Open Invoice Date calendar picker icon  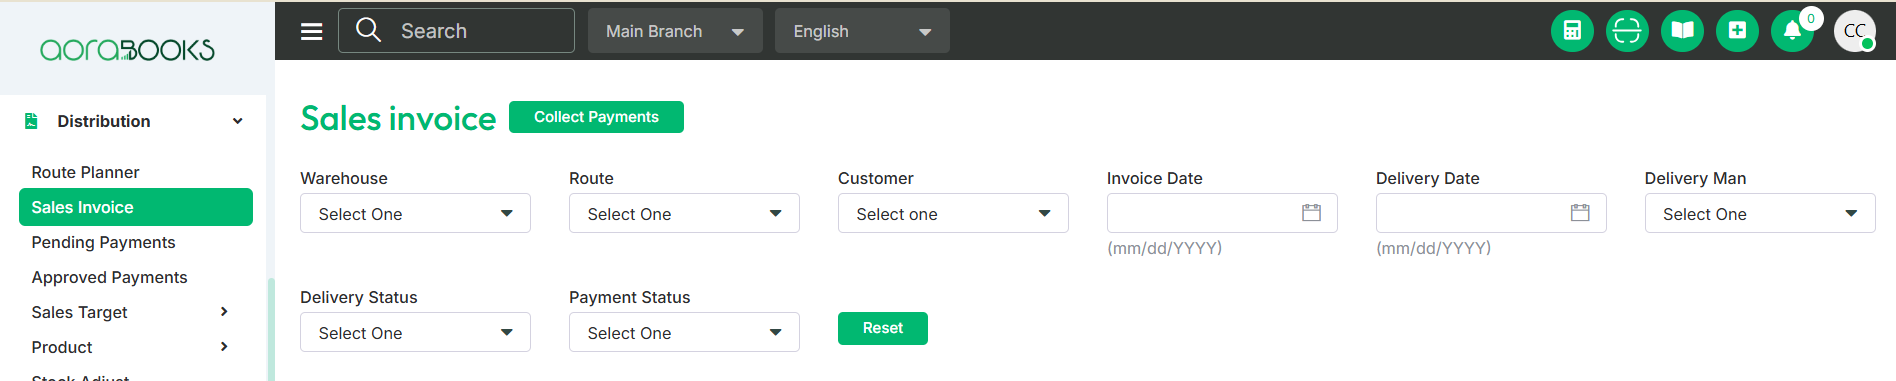point(1311,213)
